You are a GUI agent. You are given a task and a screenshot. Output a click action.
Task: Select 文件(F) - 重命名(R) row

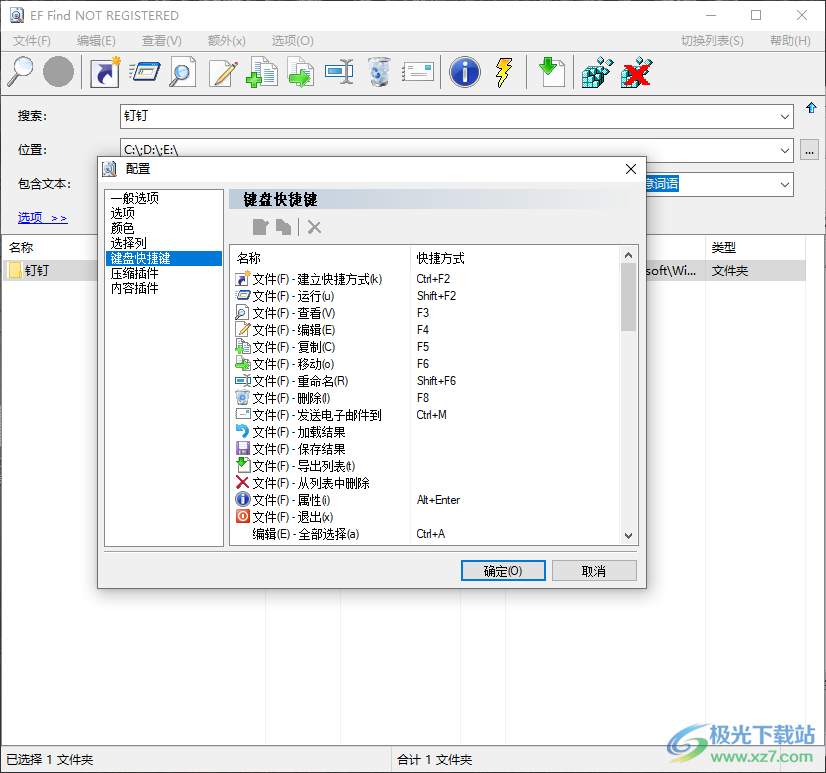pos(426,381)
